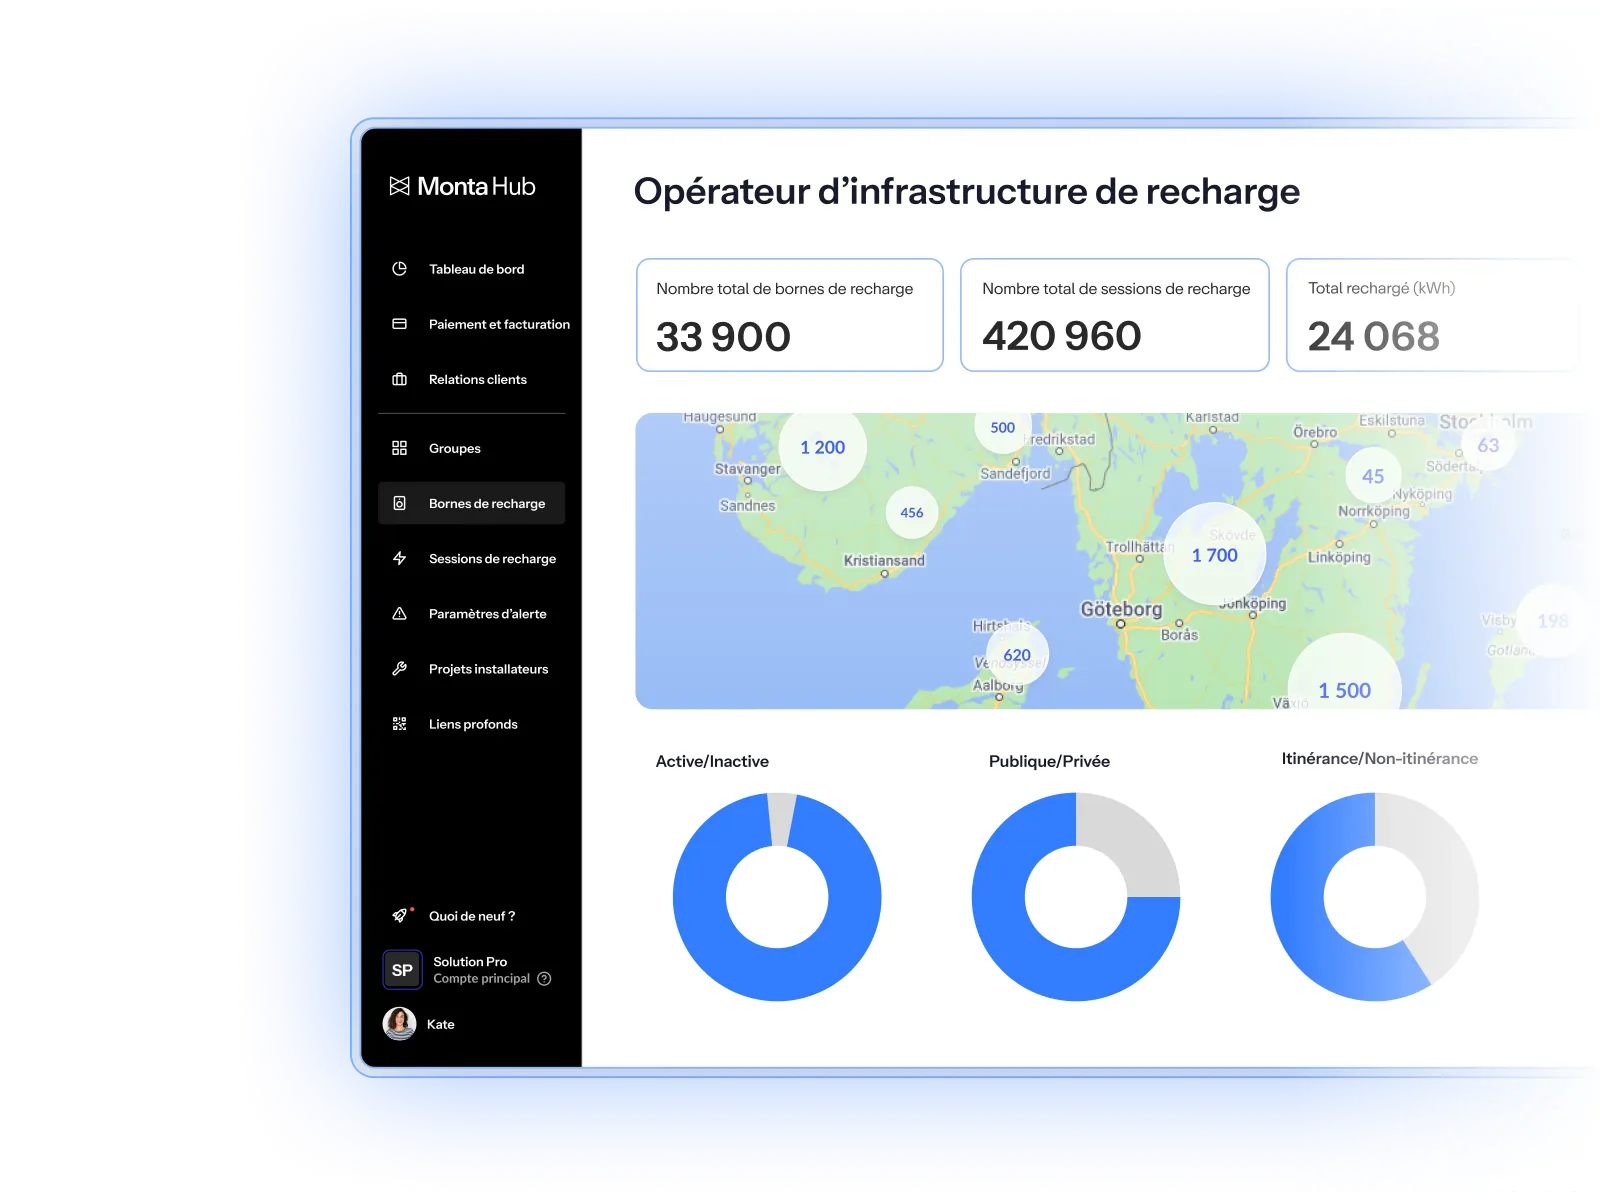Click the 1 200 map cluster
The height and width of the screenshot is (1200, 1600).
[x=823, y=447]
